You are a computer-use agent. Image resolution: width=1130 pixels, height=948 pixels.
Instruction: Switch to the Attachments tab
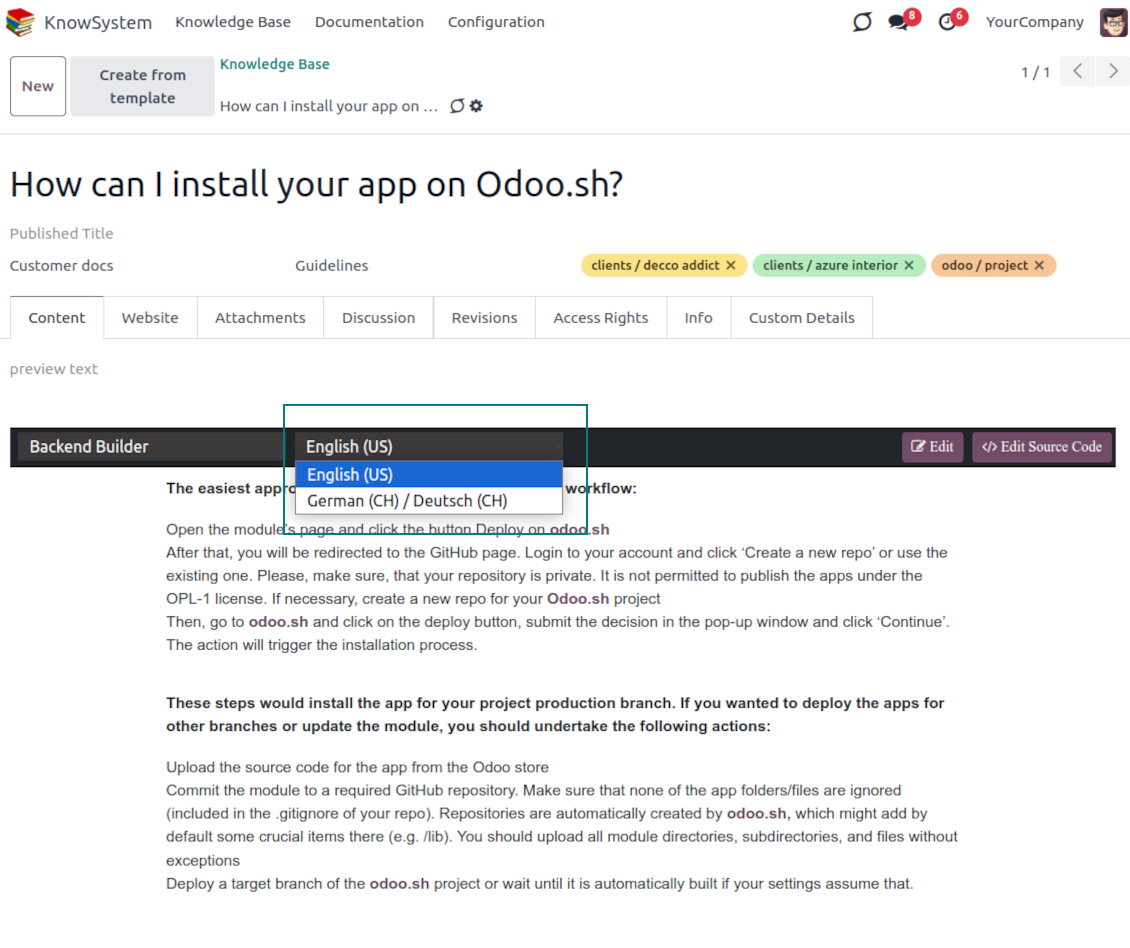point(260,318)
